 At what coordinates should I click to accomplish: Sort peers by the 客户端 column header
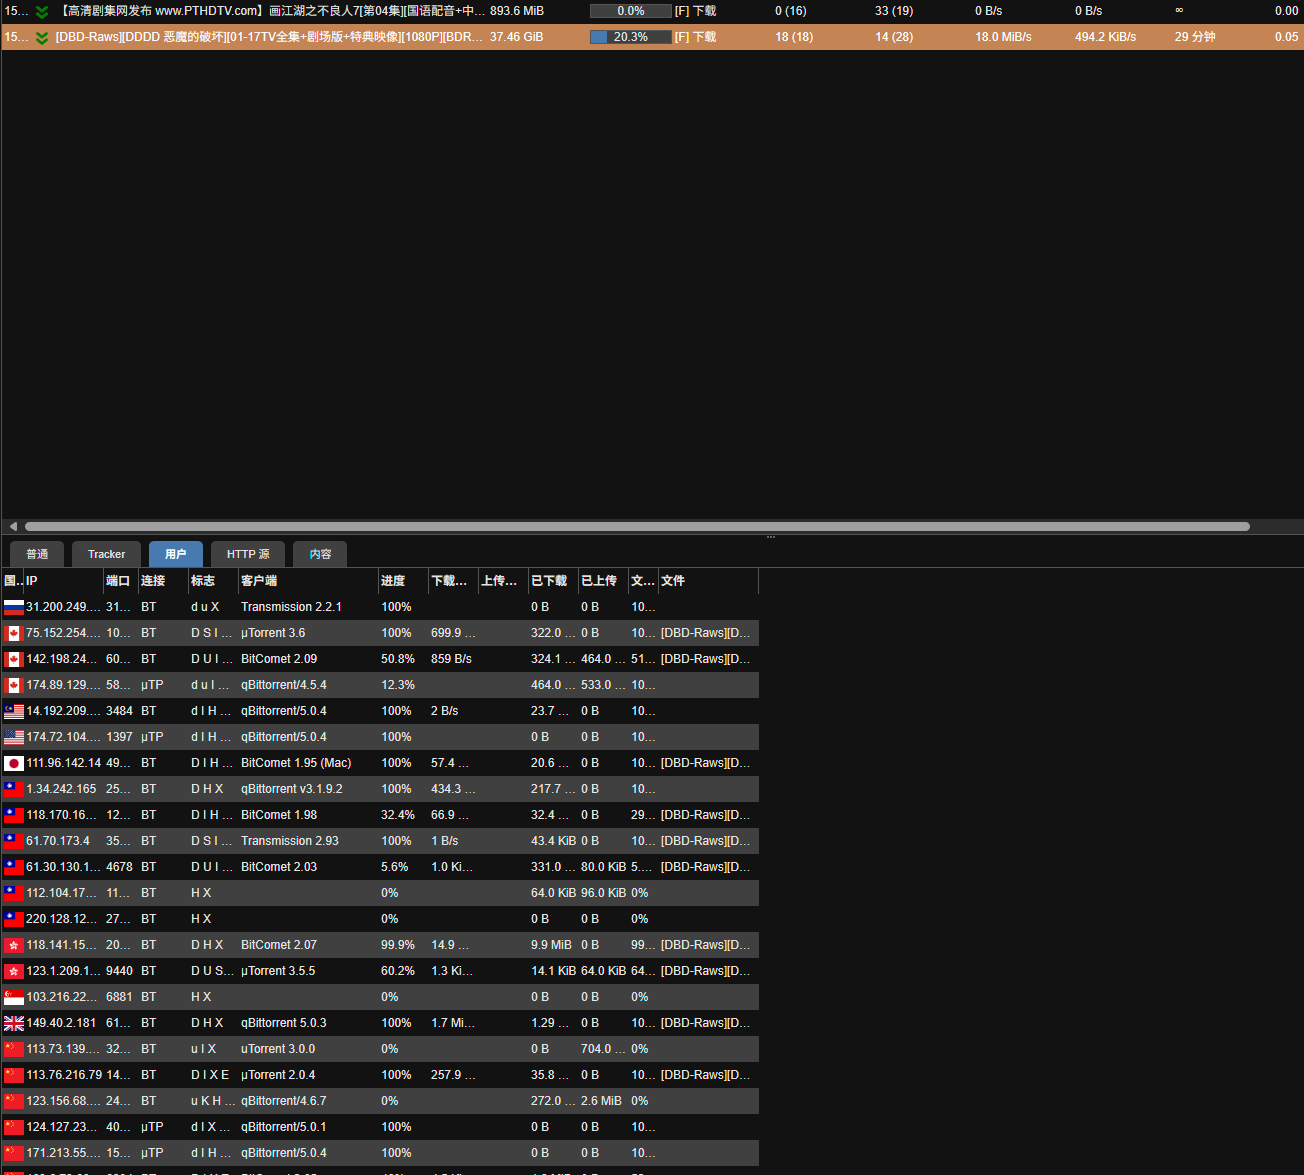309,581
